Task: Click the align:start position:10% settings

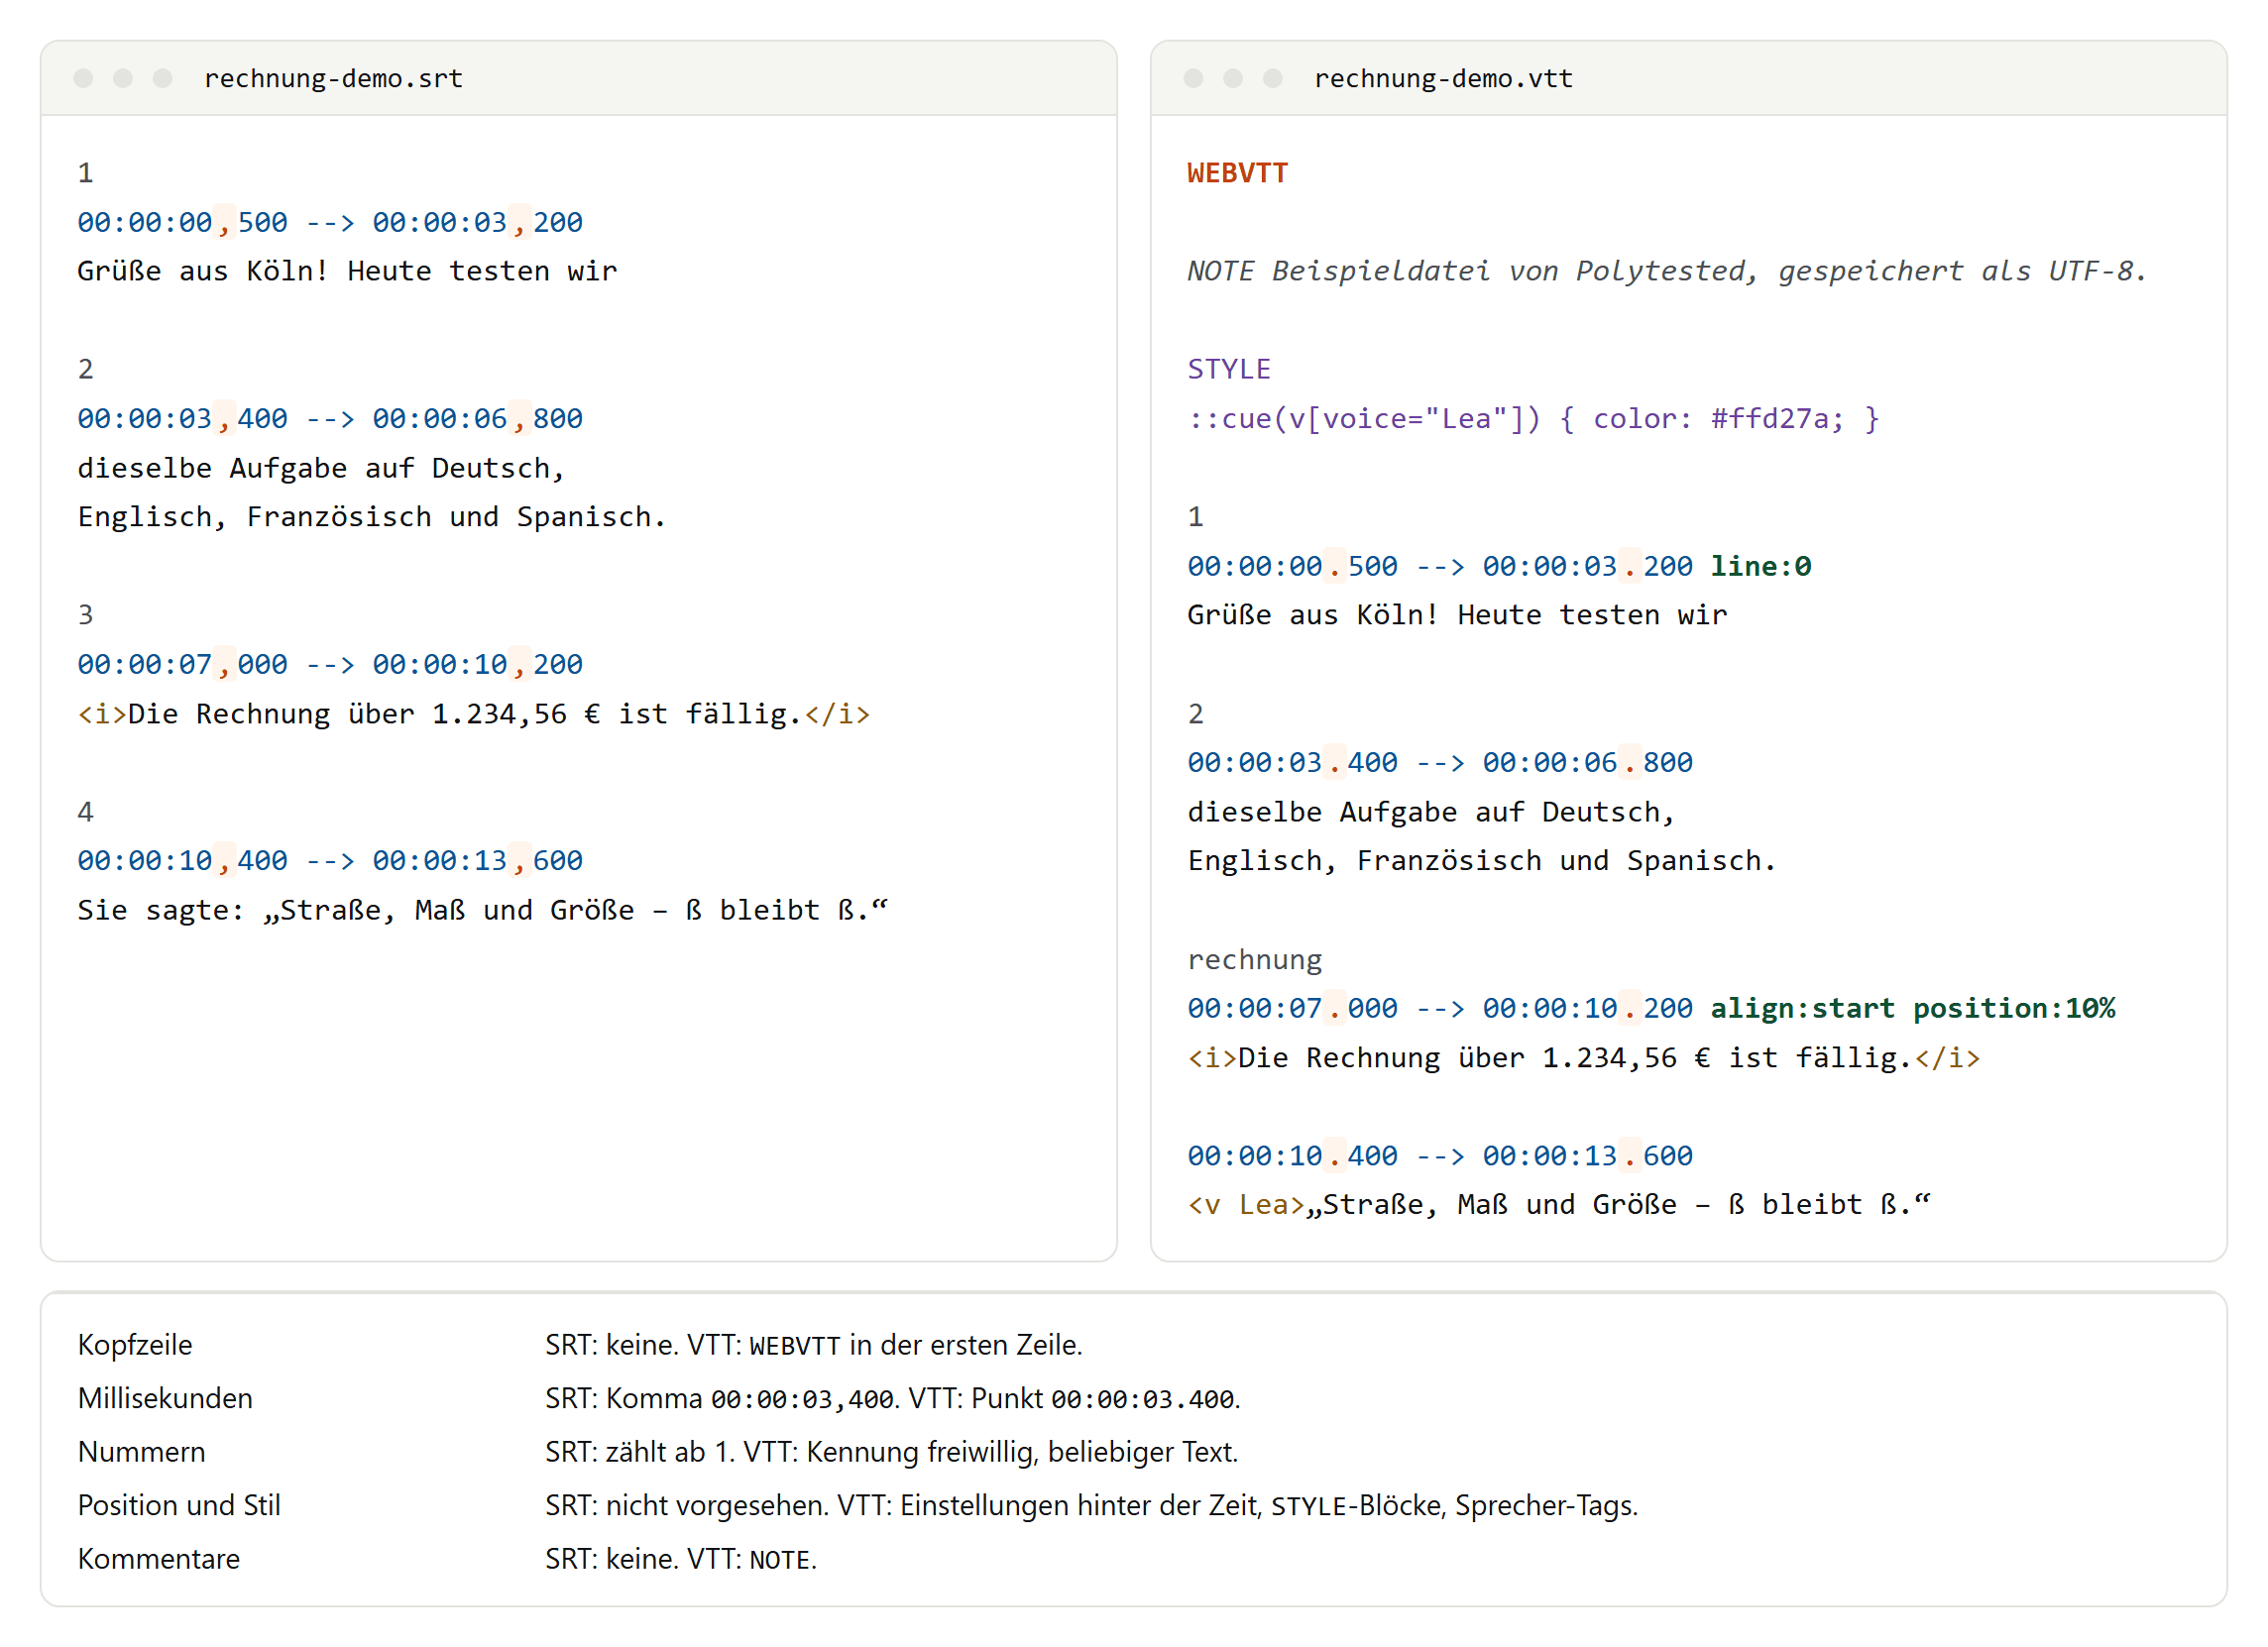Action: click(1912, 1008)
